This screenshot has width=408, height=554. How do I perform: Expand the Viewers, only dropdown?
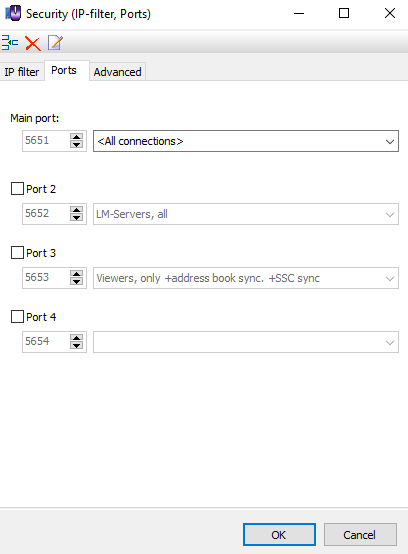click(246, 278)
